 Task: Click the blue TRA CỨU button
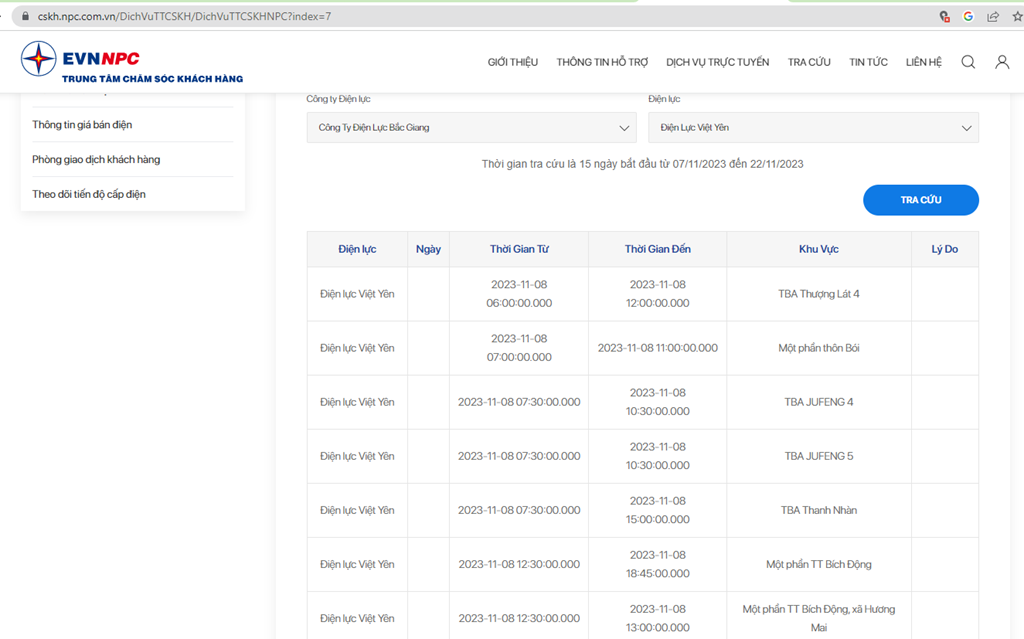tap(921, 200)
